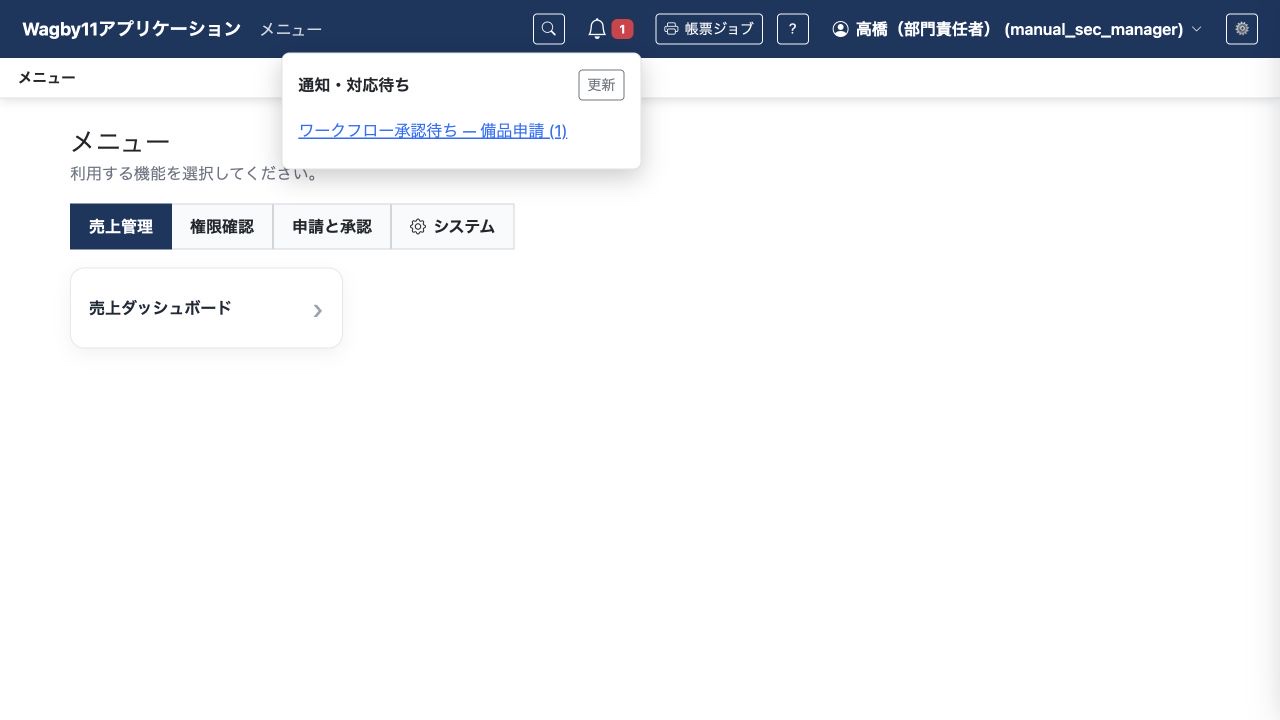Open the 売上ダッシュボード card
Image resolution: width=1280 pixels, height=720 pixels.
[x=206, y=308]
